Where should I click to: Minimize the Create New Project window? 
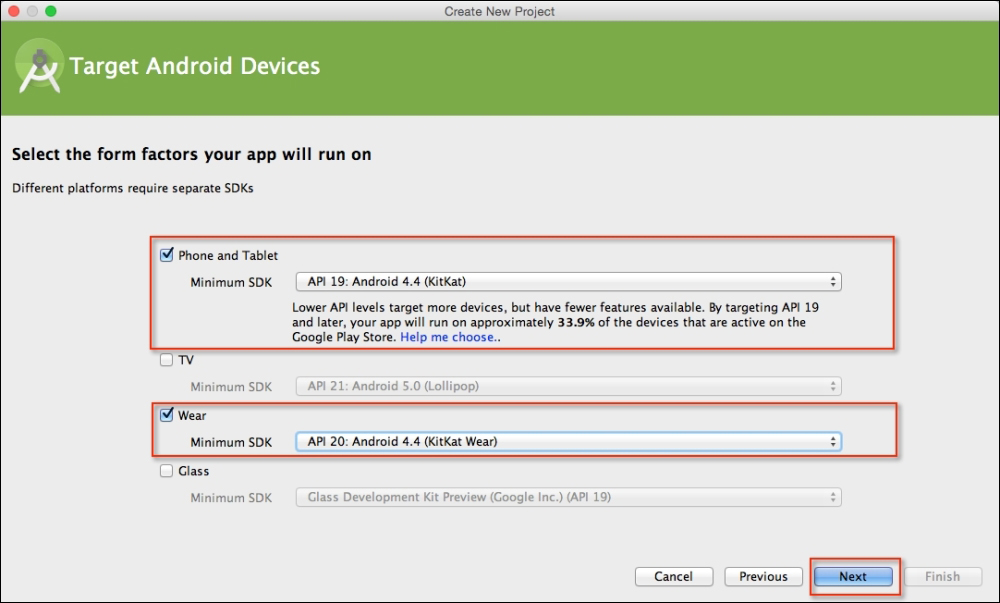(32, 11)
